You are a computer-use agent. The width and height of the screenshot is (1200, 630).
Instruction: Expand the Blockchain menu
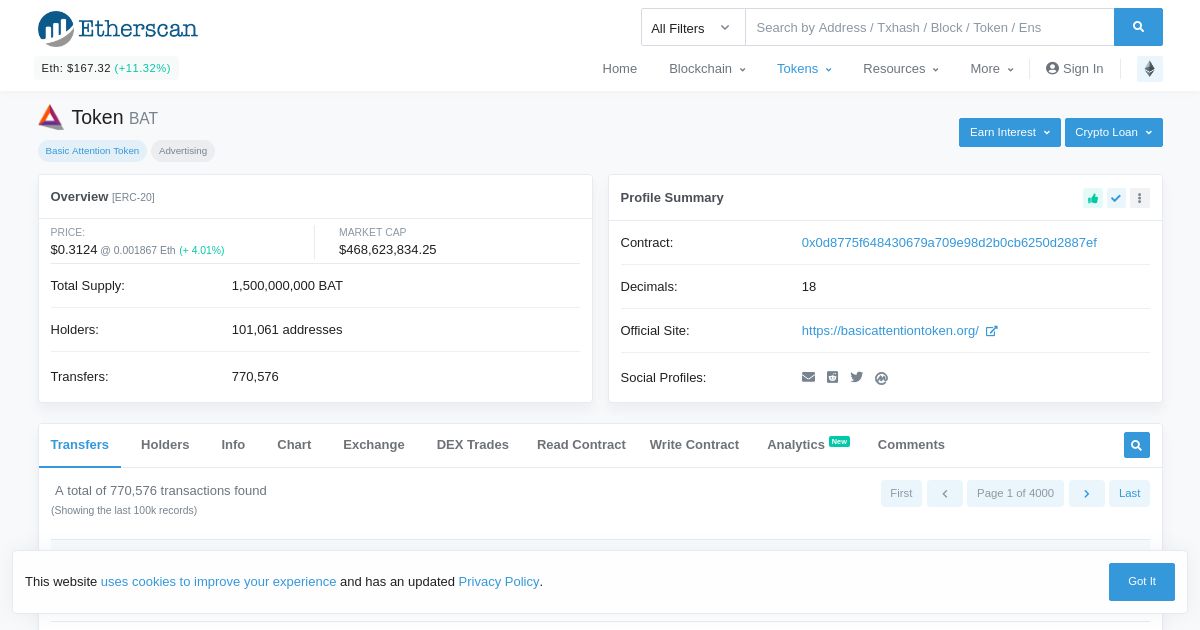click(707, 69)
